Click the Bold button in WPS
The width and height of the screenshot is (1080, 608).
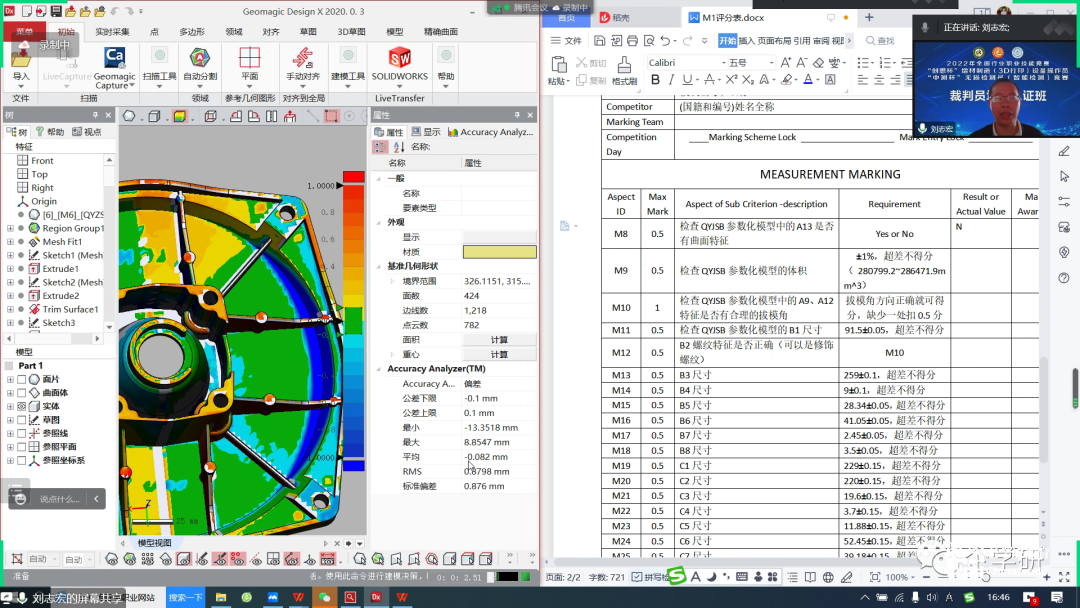654,81
